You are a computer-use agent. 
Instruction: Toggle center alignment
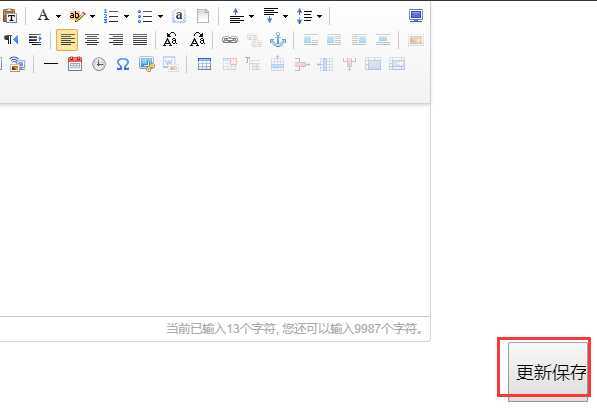coord(92,40)
